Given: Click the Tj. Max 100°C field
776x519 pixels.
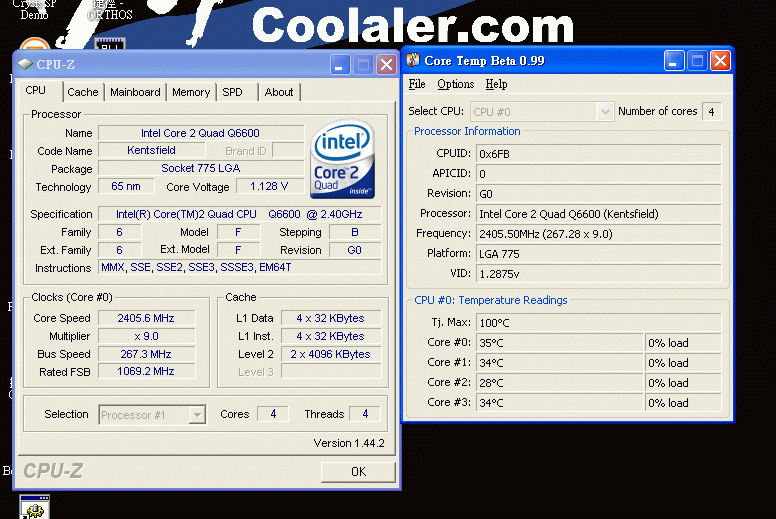Looking at the screenshot, I should pos(598,323).
